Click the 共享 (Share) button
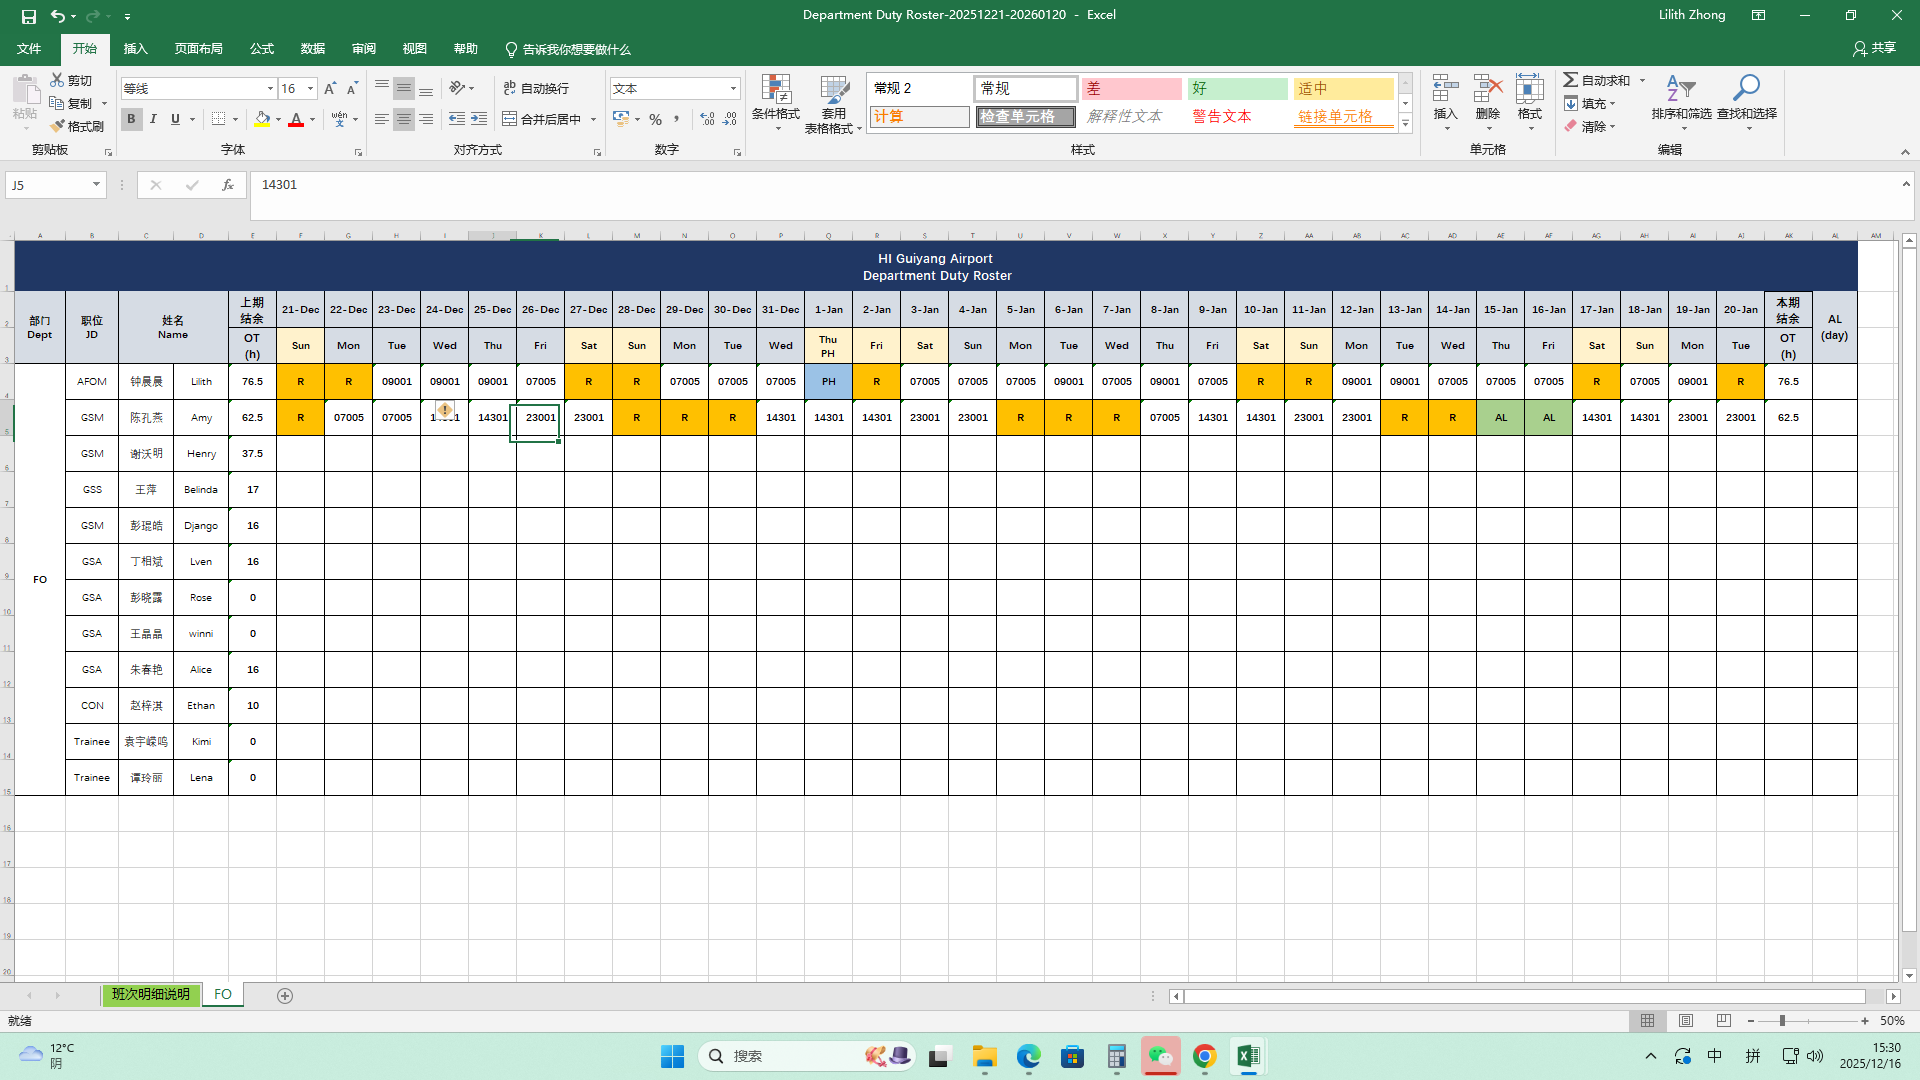The width and height of the screenshot is (1920, 1080). click(x=1874, y=48)
